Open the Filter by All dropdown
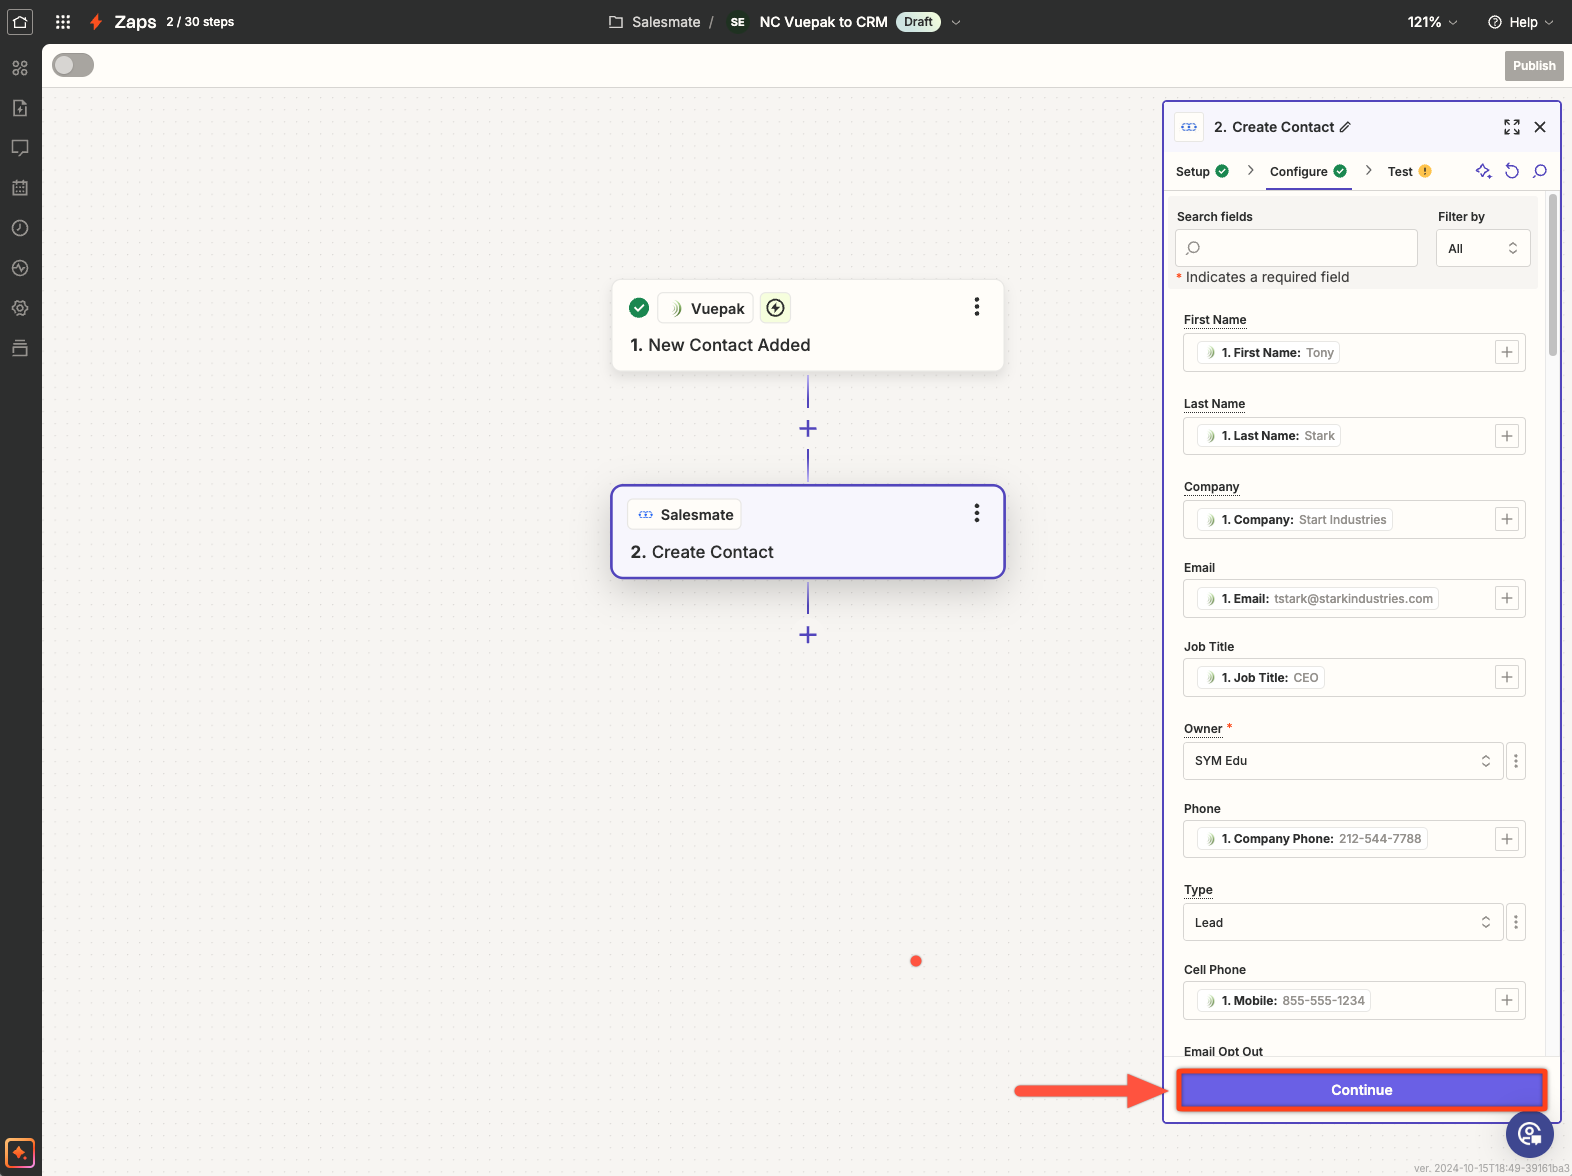1572x1176 pixels. pyautogui.click(x=1482, y=249)
